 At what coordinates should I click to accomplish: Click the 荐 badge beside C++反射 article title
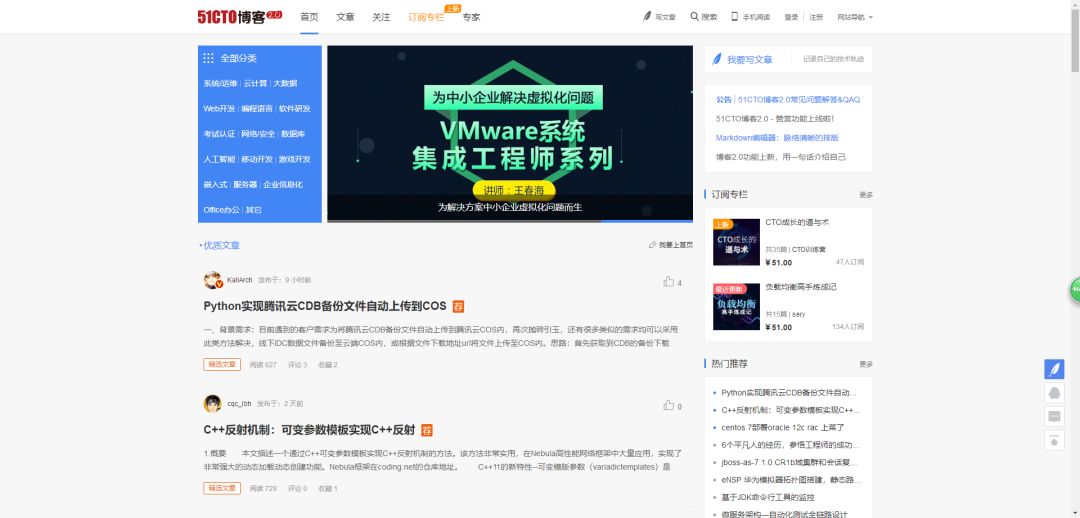(x=426, y=430)
